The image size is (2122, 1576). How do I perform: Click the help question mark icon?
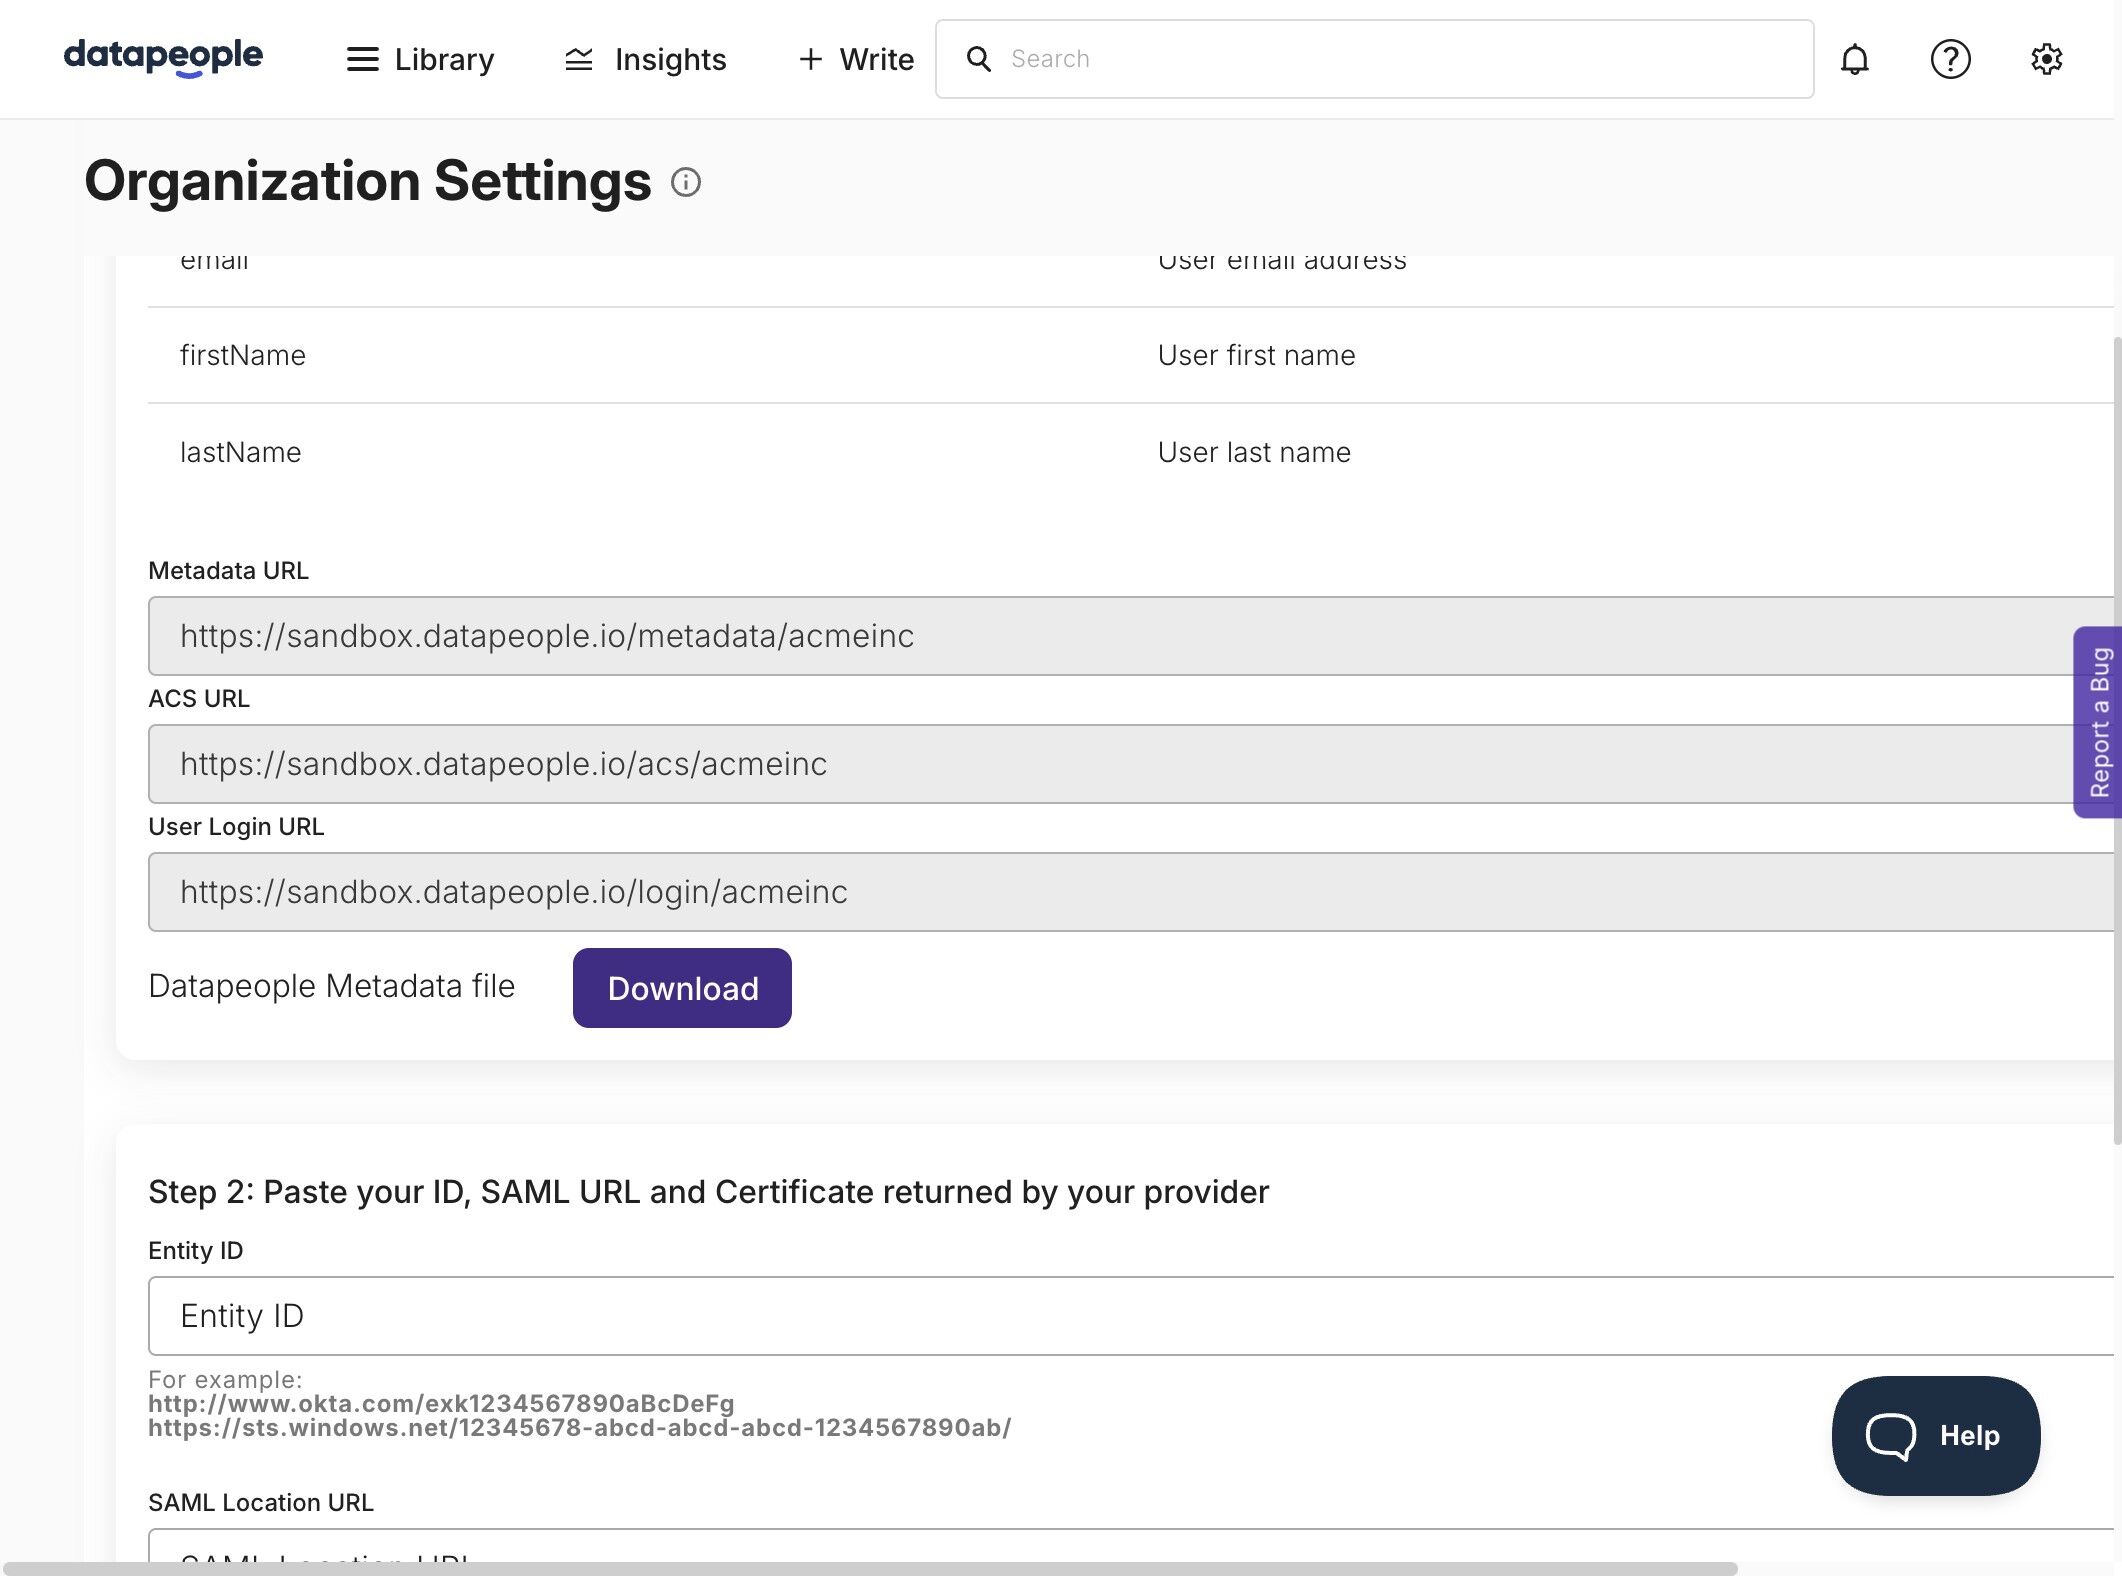1949,59
